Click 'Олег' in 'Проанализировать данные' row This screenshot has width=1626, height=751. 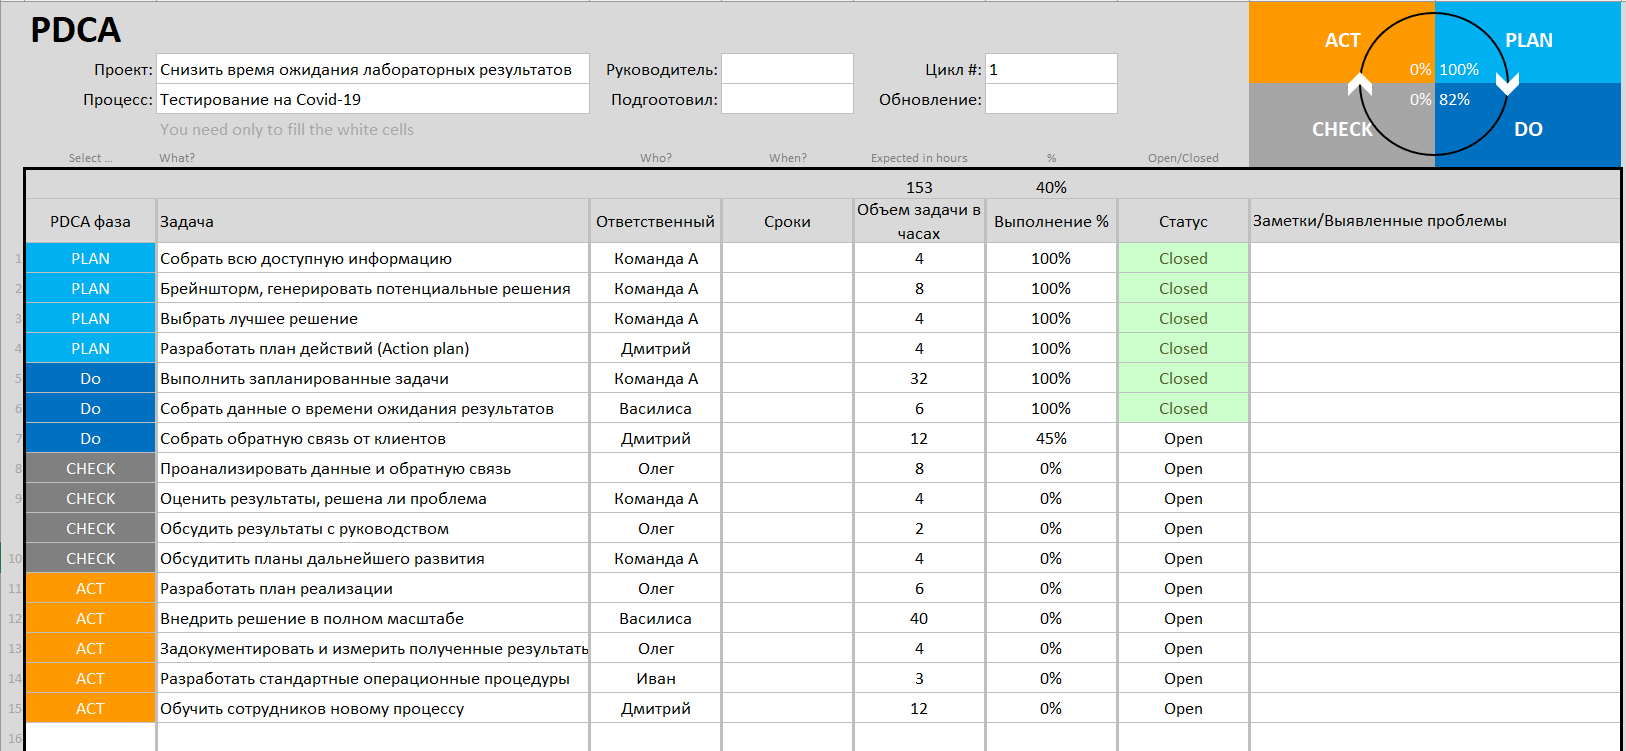click(x=655, y=468)
